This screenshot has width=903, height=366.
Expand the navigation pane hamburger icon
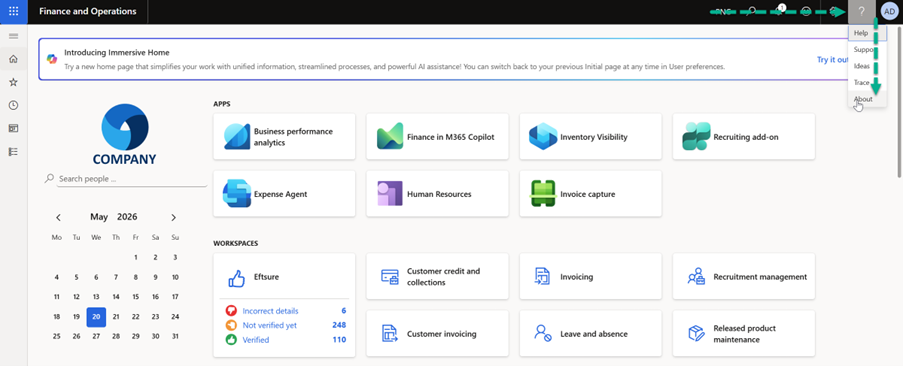(x=14, y=36)
